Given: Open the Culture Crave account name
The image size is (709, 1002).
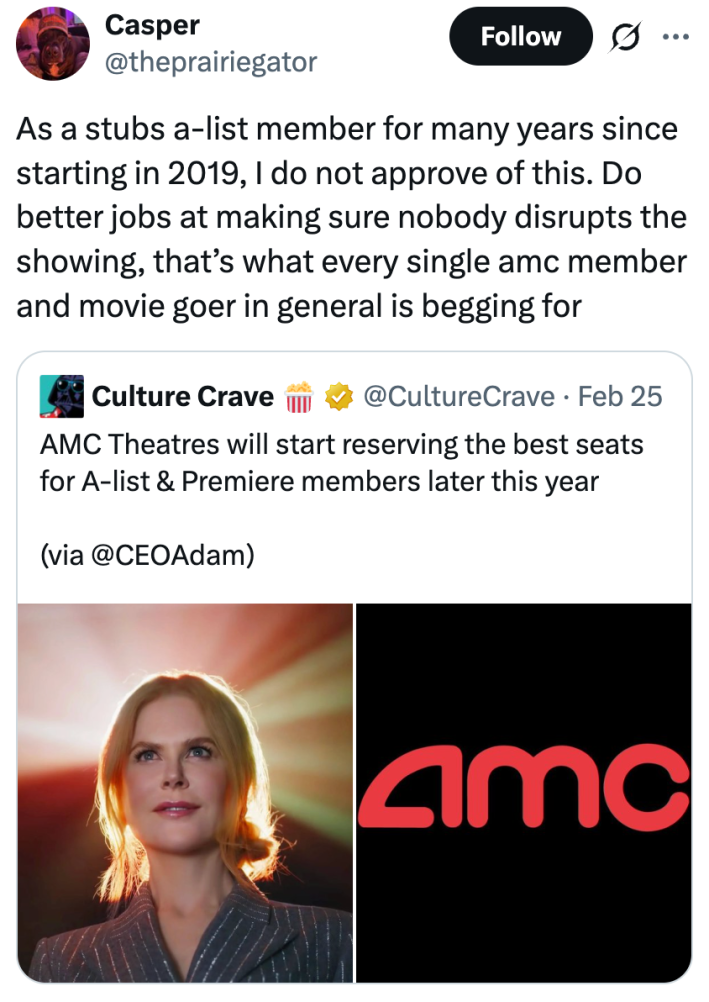Looking at the screenshot, I should [x=182, y=397].
